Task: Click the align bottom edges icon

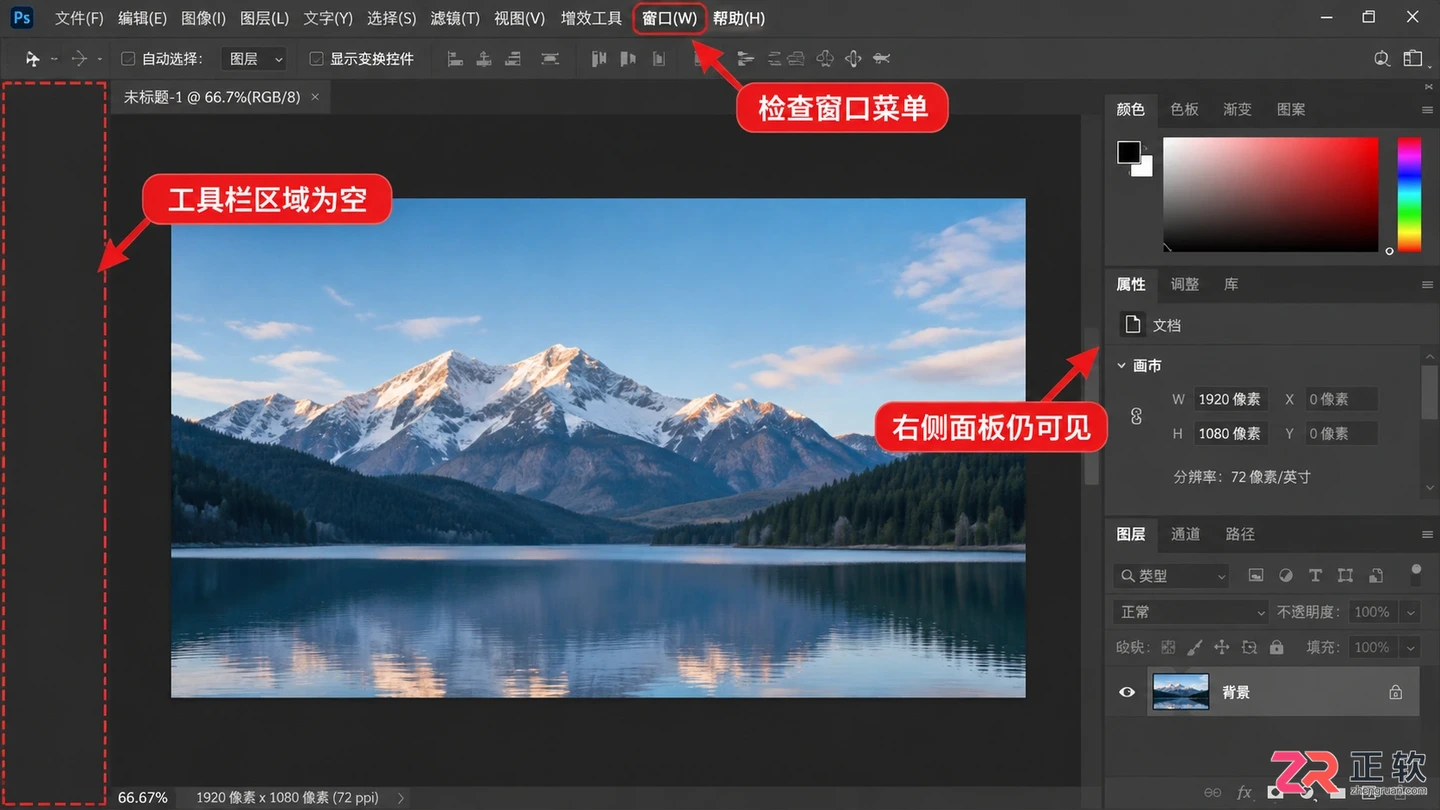Action: (x=658, y=59)
